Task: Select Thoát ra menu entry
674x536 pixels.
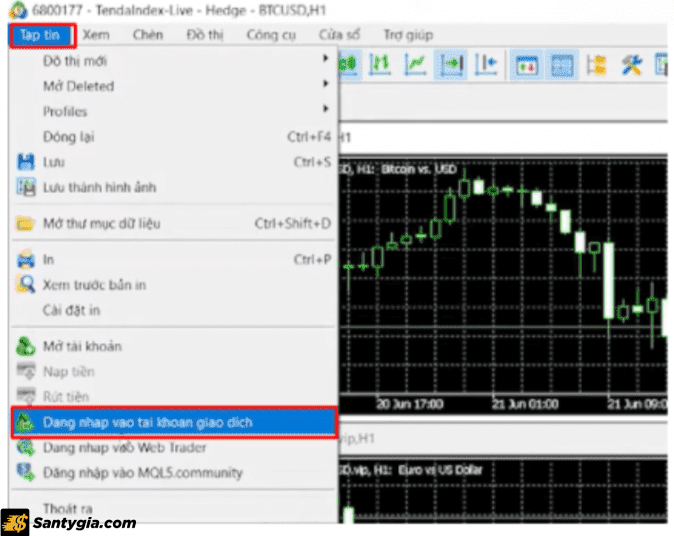Action: pos(172,508)
